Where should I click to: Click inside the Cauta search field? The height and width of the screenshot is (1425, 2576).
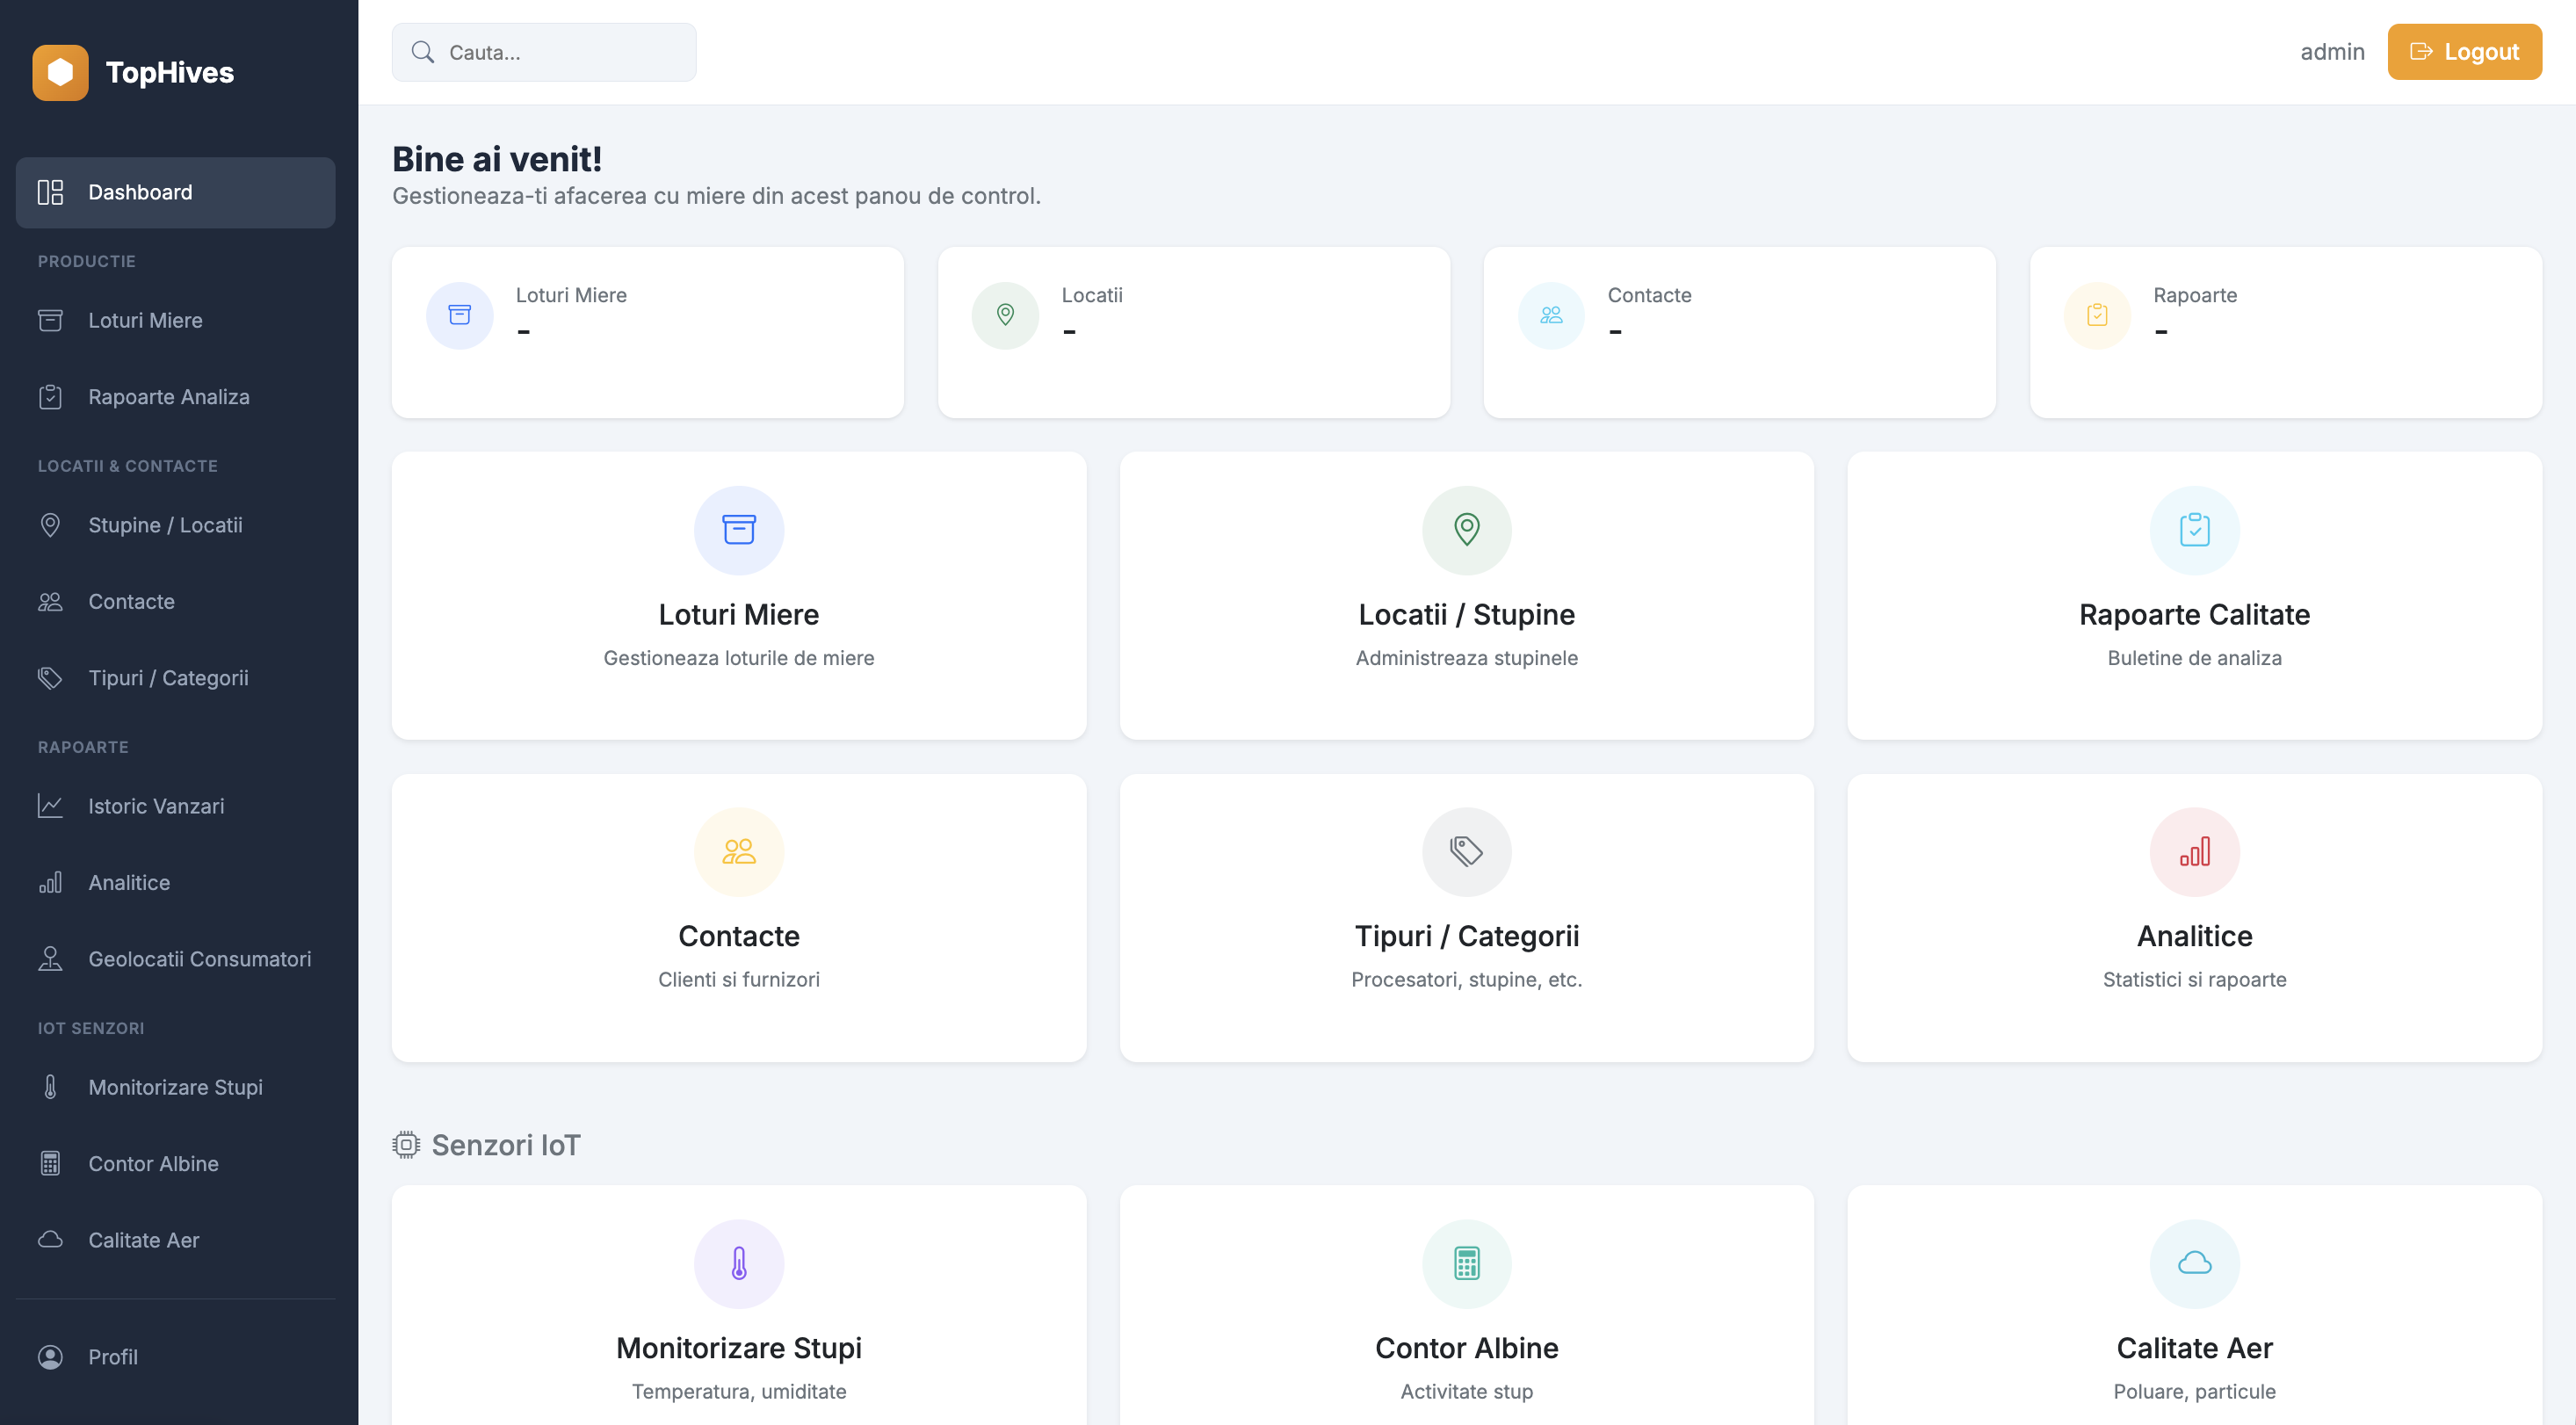click(544, 51)
